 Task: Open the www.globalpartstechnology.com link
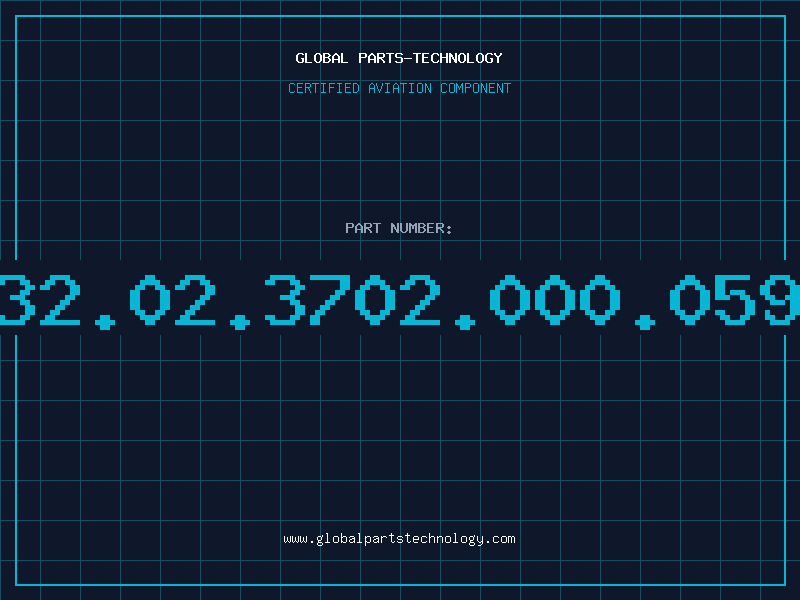399,539
